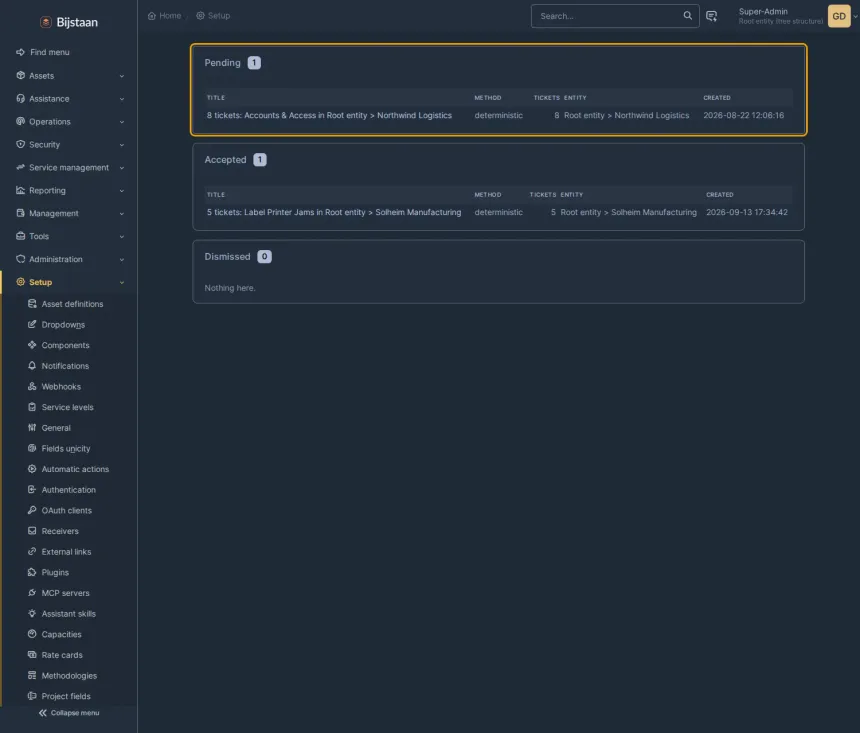Open Fields unicity setup page
The image size is (860, 733).
[66, 448]
